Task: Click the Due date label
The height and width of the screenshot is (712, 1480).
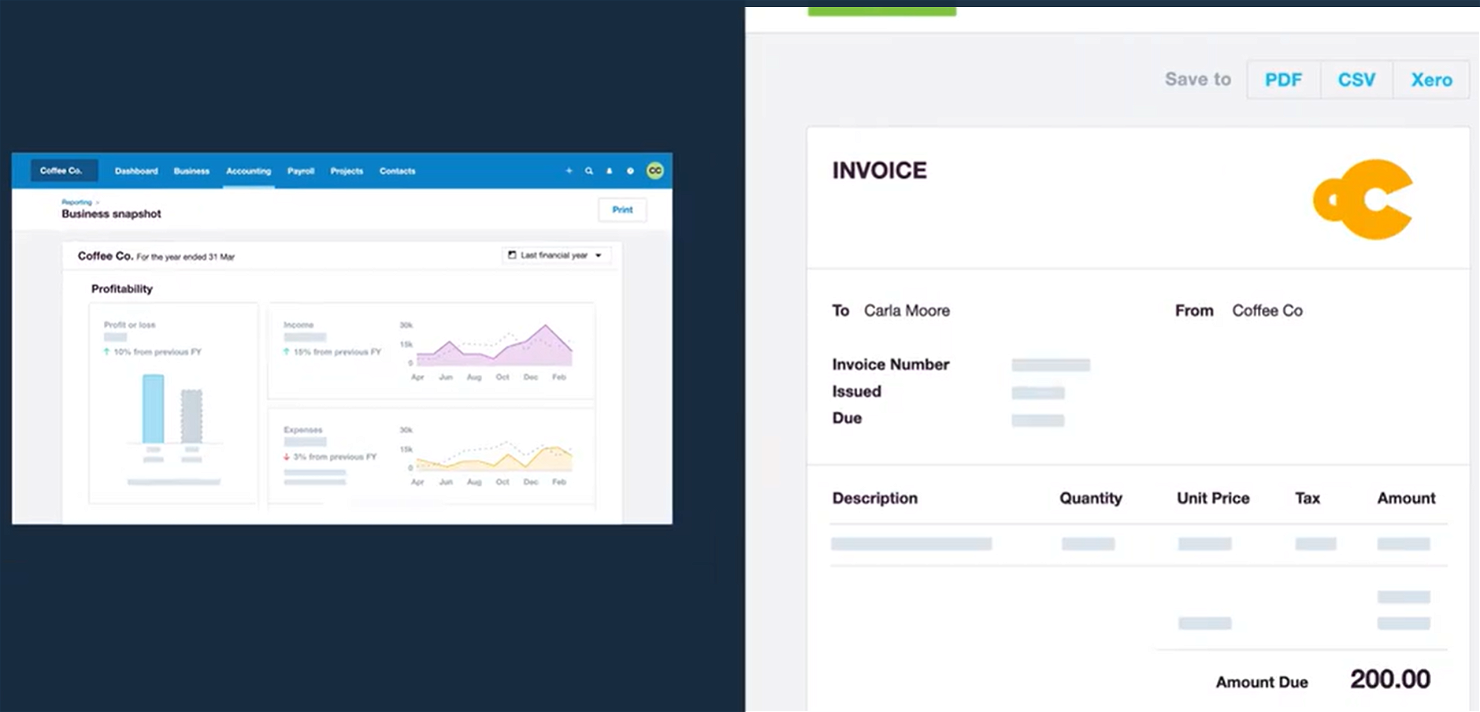Action: [847, 418]
